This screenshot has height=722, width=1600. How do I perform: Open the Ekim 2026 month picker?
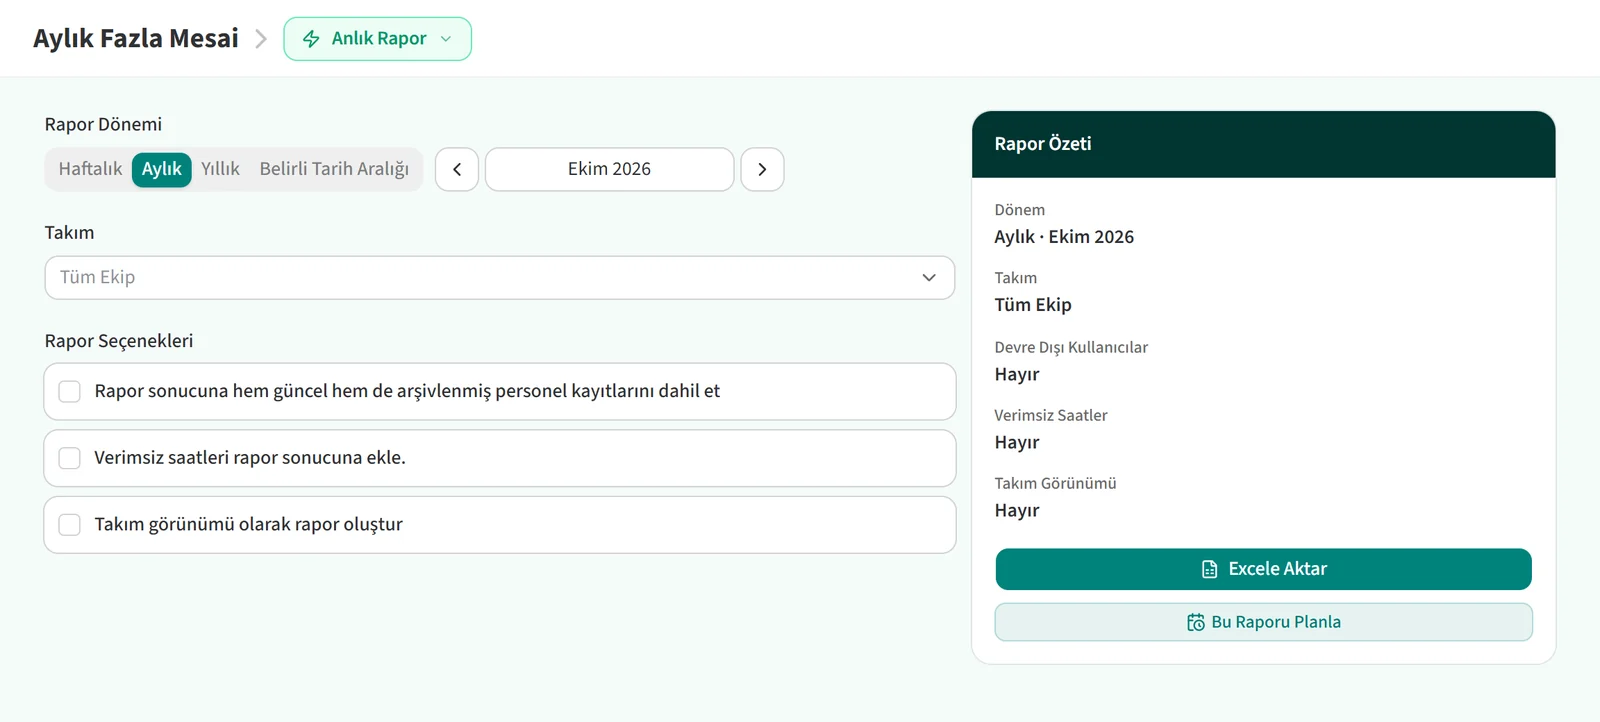[x=609, y=169]
